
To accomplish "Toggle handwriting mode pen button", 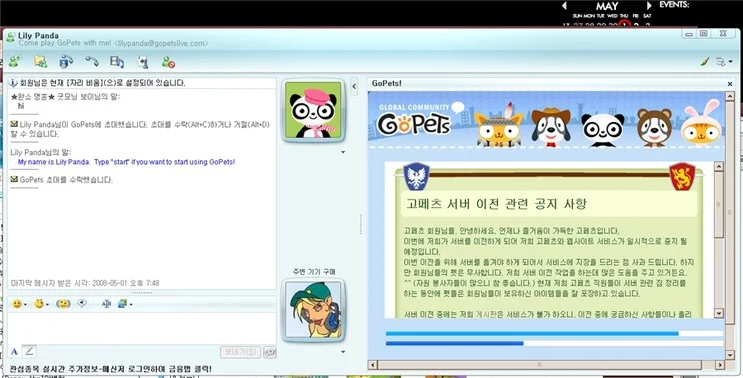I will (x=29, y=351).
